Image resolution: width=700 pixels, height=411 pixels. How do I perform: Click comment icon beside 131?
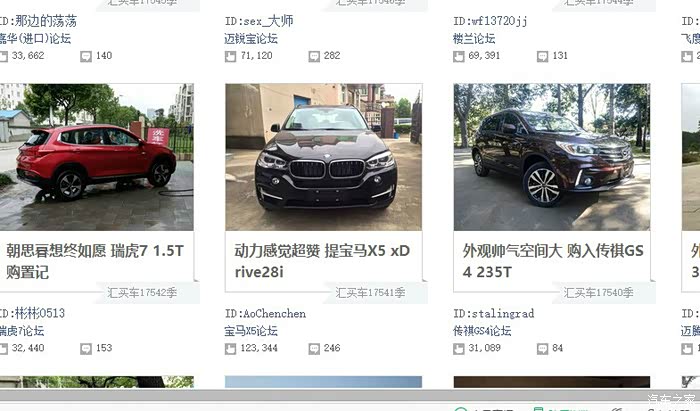[x=542, y=56]
